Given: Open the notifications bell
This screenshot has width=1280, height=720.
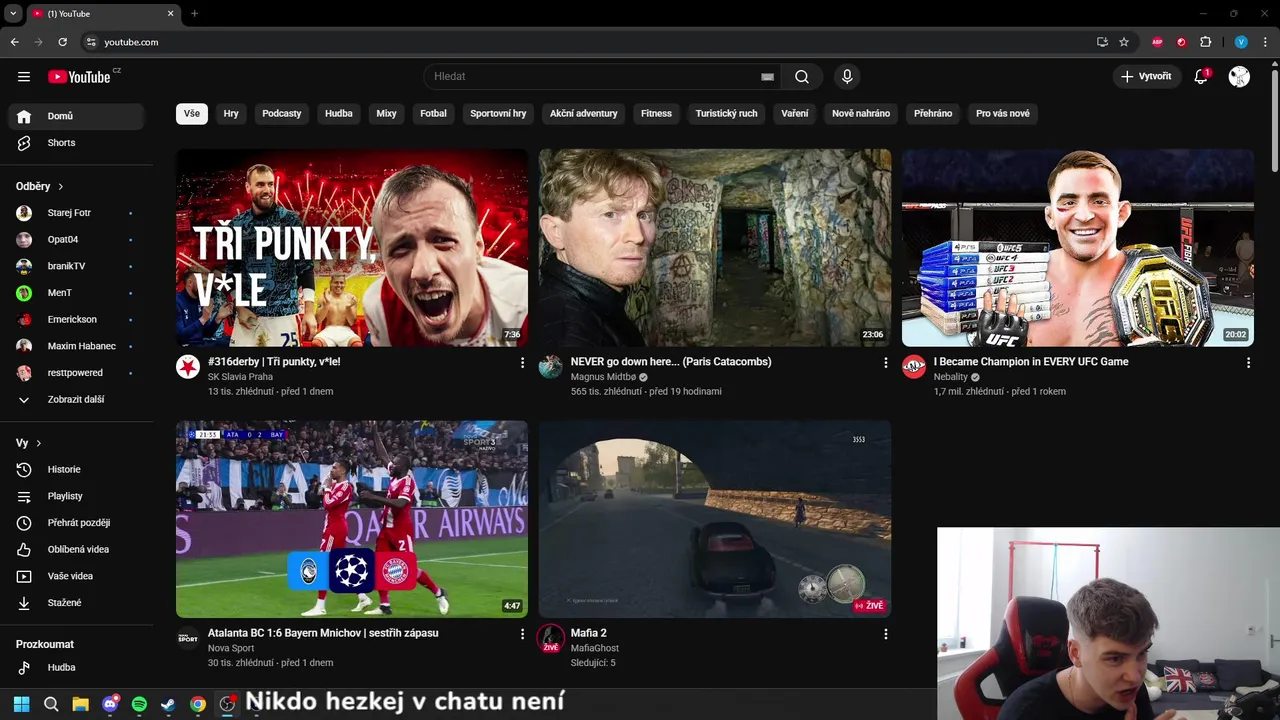Looking at the screenshot, I should (x=1201, y=76).
